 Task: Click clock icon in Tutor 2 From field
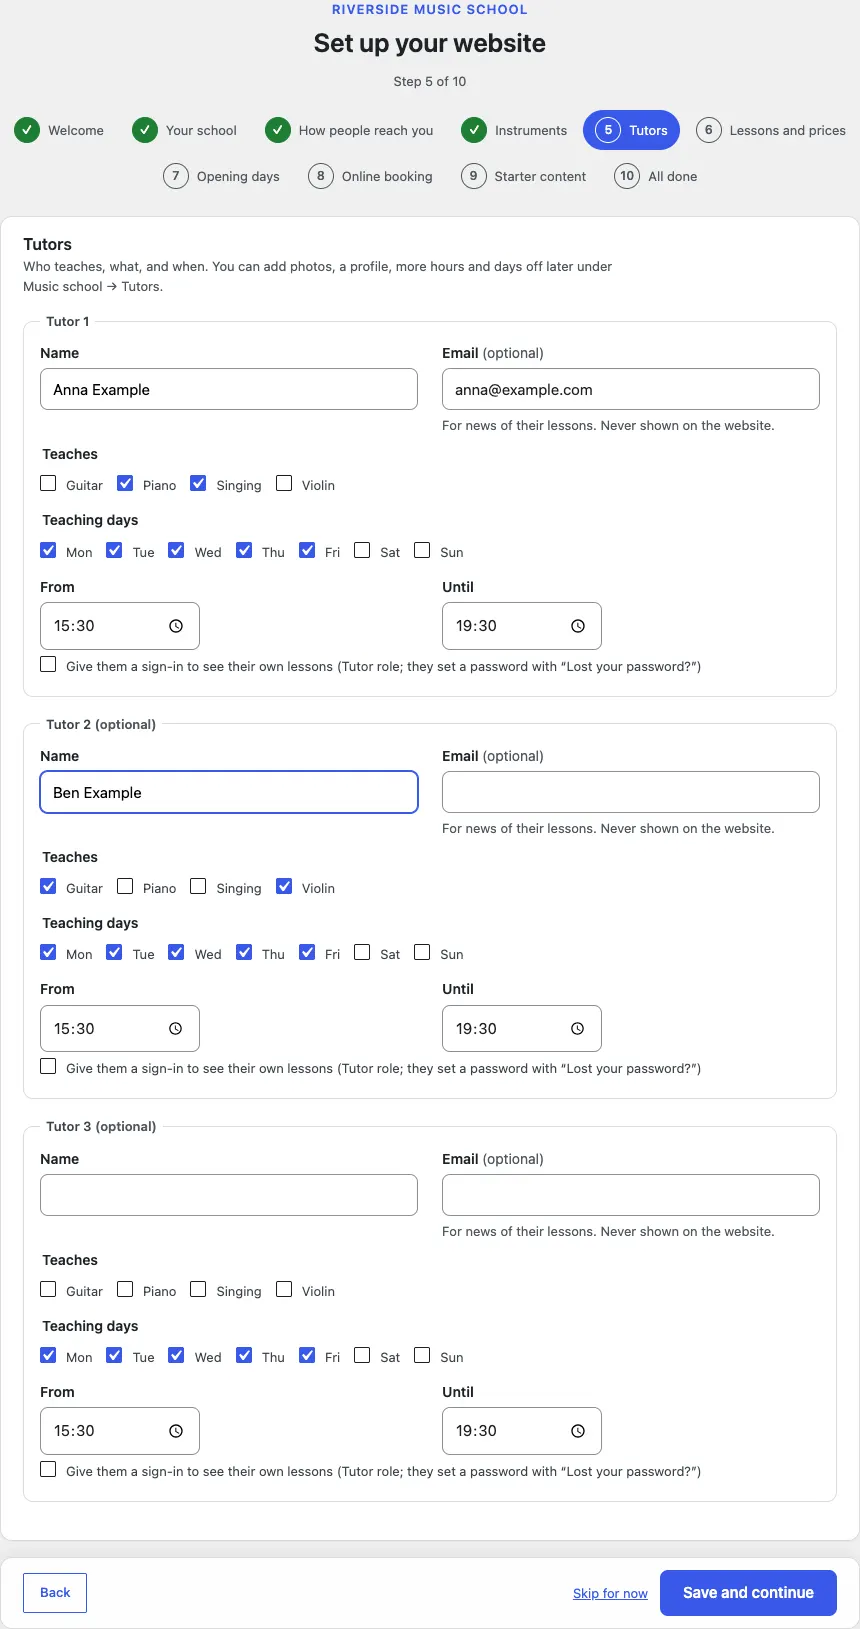tap(176, 1028)
